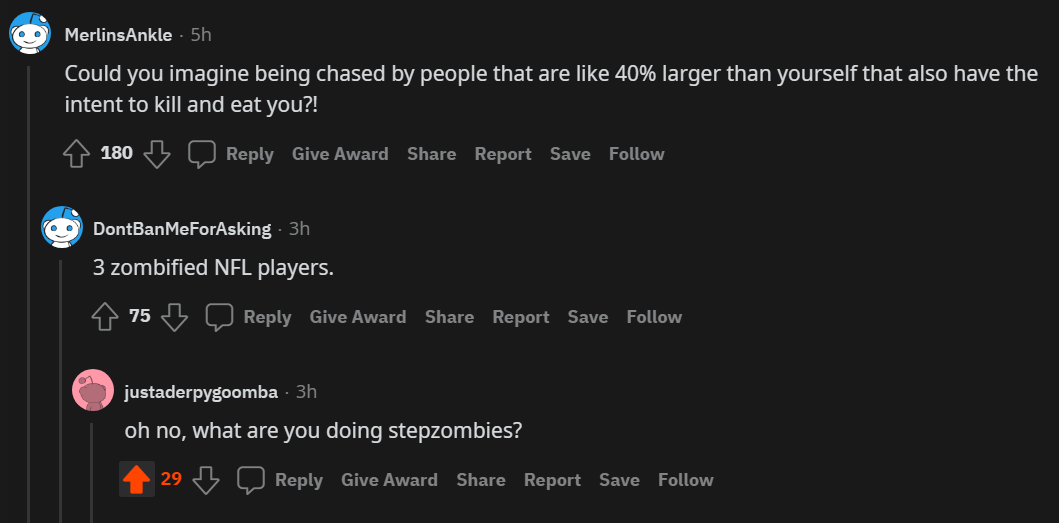
Task: Upvote MerlinsAnkle's comment
Action: [77, 154]
